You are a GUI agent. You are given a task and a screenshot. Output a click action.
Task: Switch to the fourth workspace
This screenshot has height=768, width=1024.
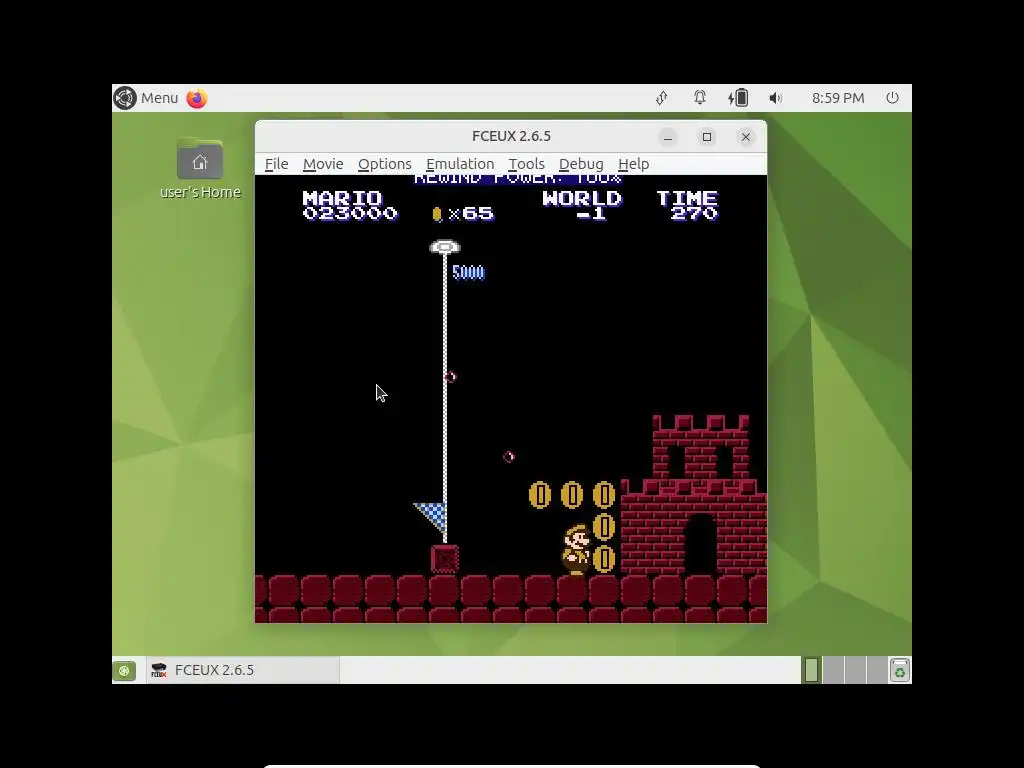[876, 670]
